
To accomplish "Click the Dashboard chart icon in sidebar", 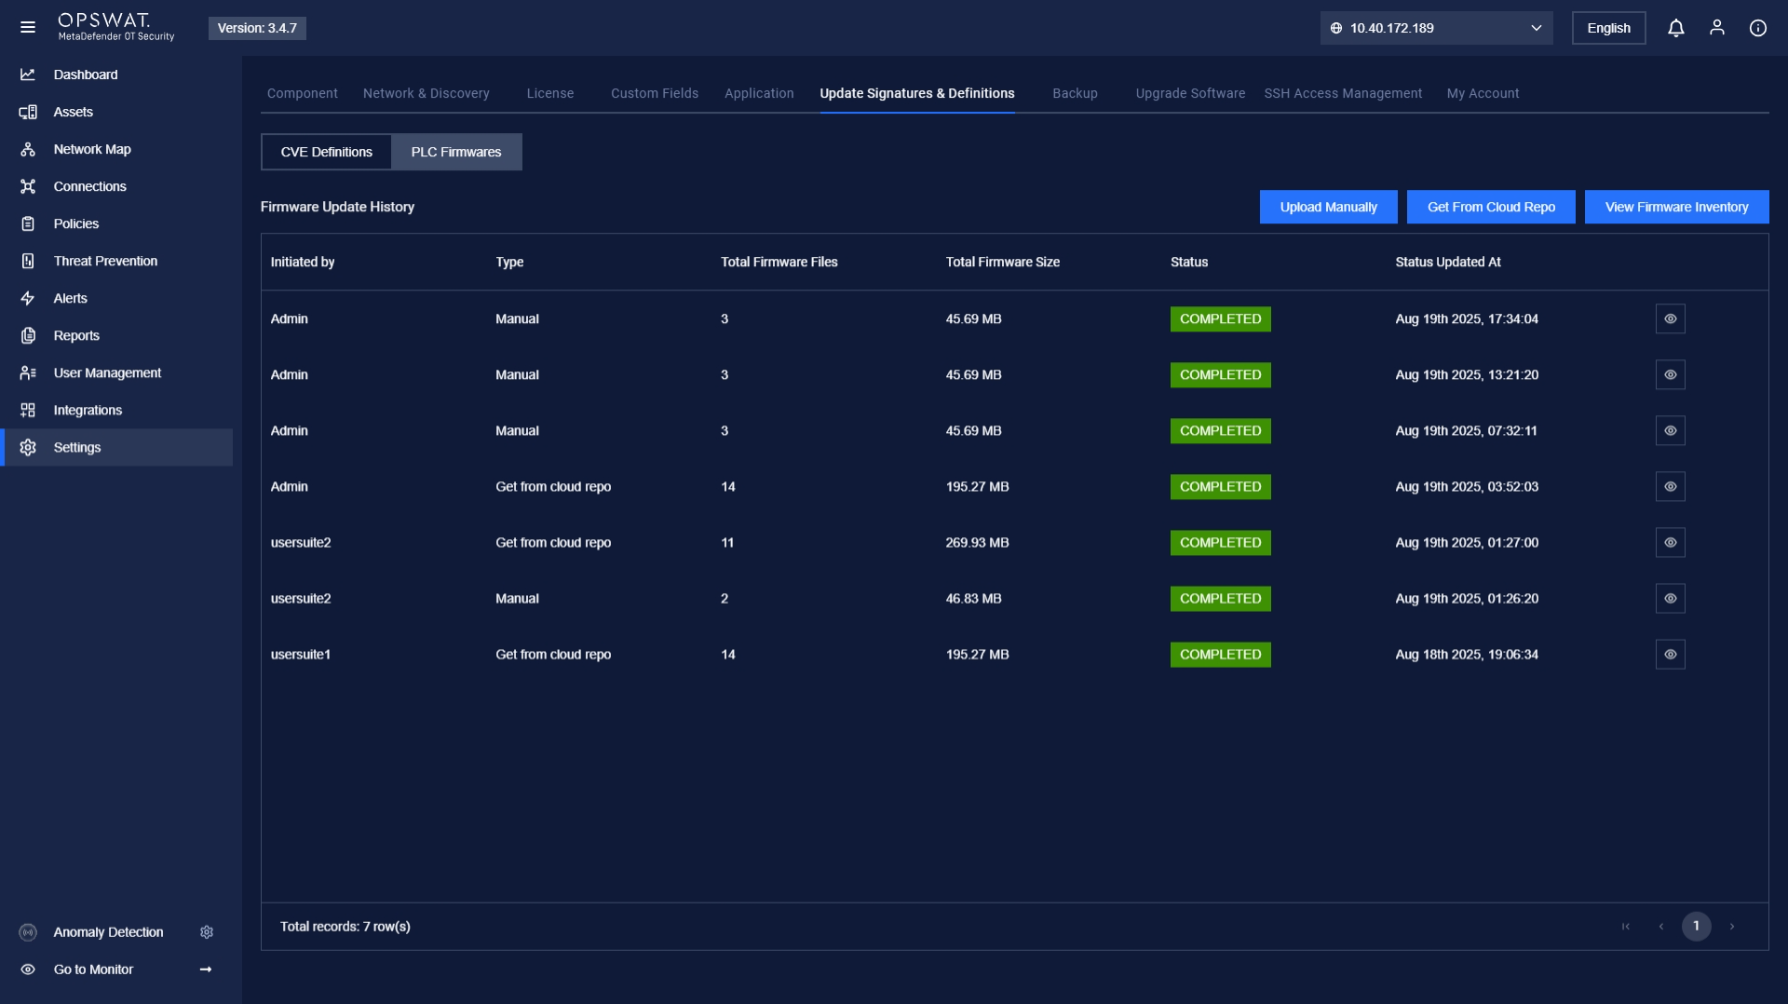I will click(x=28, y=75).
